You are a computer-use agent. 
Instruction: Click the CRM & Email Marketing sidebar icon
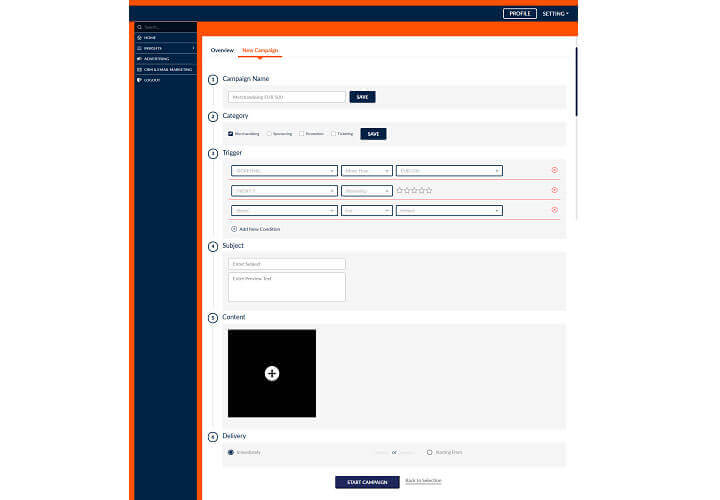pyautogui.click(x=140, y=69)
